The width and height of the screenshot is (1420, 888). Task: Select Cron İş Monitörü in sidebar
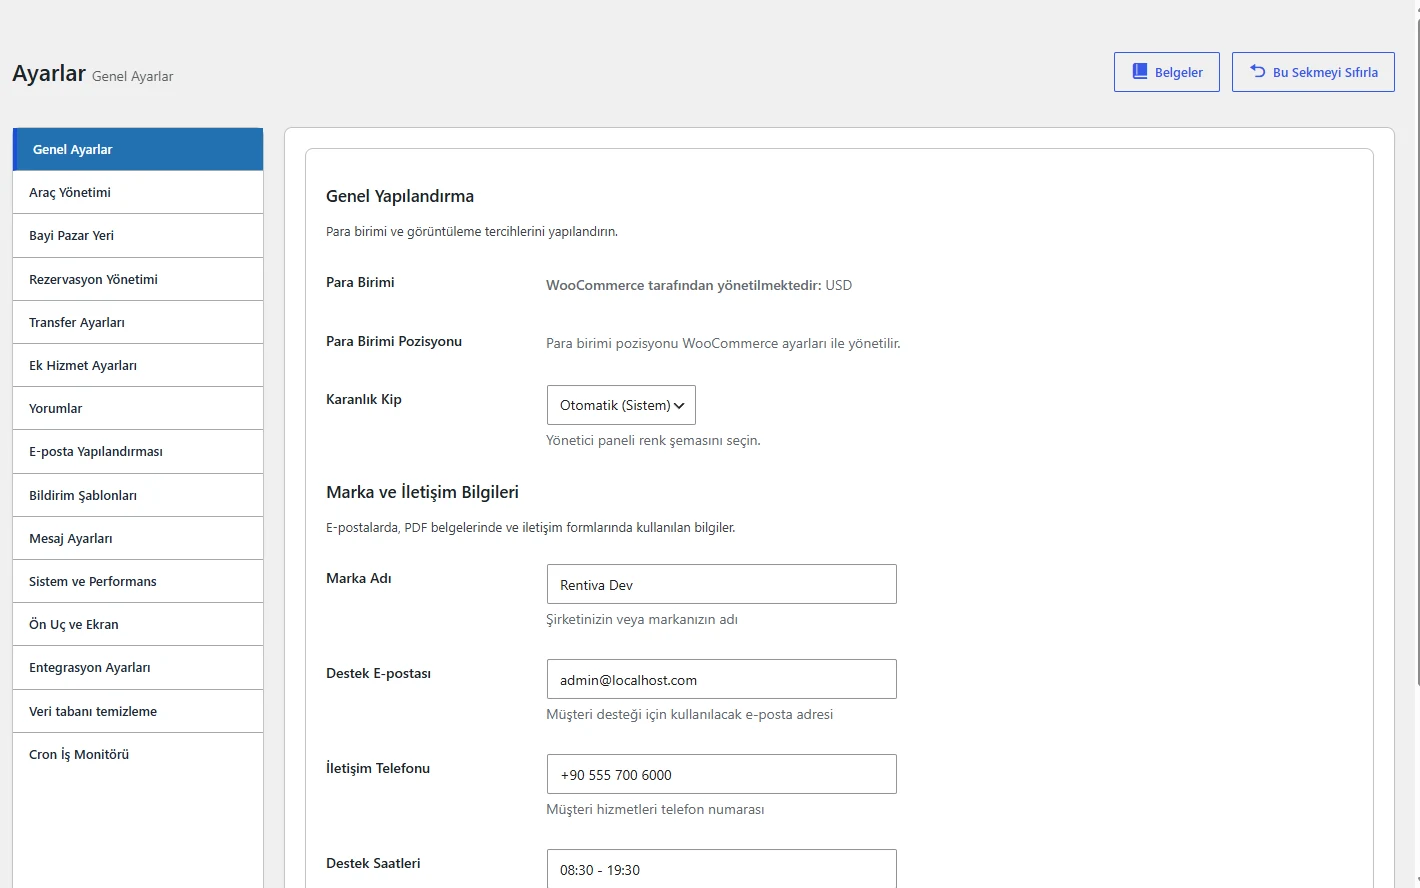click(138, 754)
